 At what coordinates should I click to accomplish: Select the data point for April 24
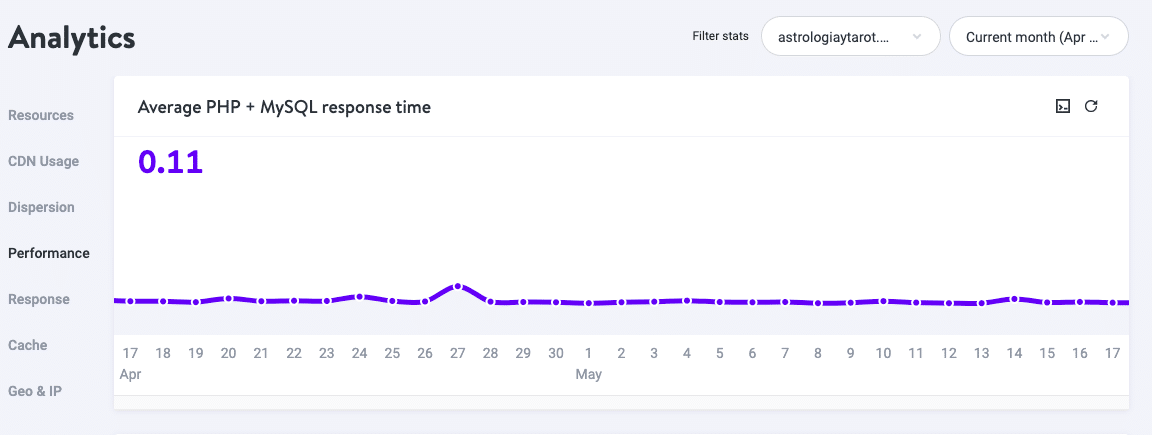[x=360, y=296]
